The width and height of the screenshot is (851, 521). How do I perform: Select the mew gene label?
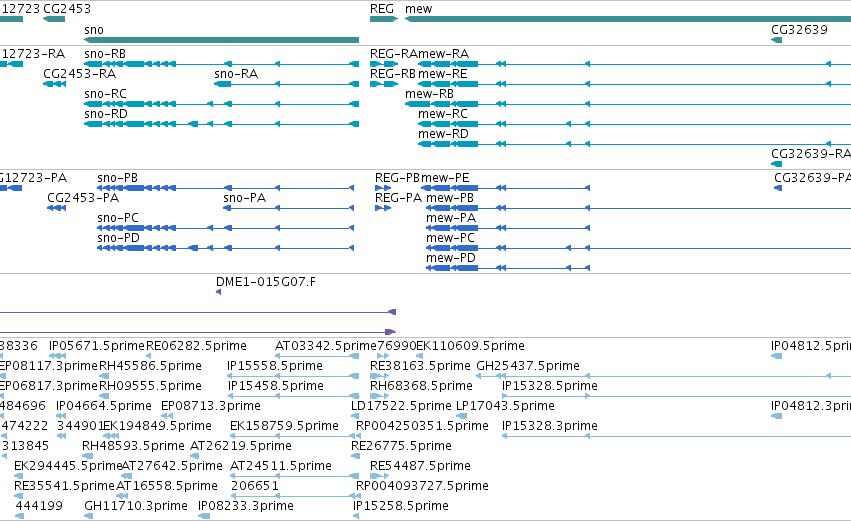tap(418, 9)
